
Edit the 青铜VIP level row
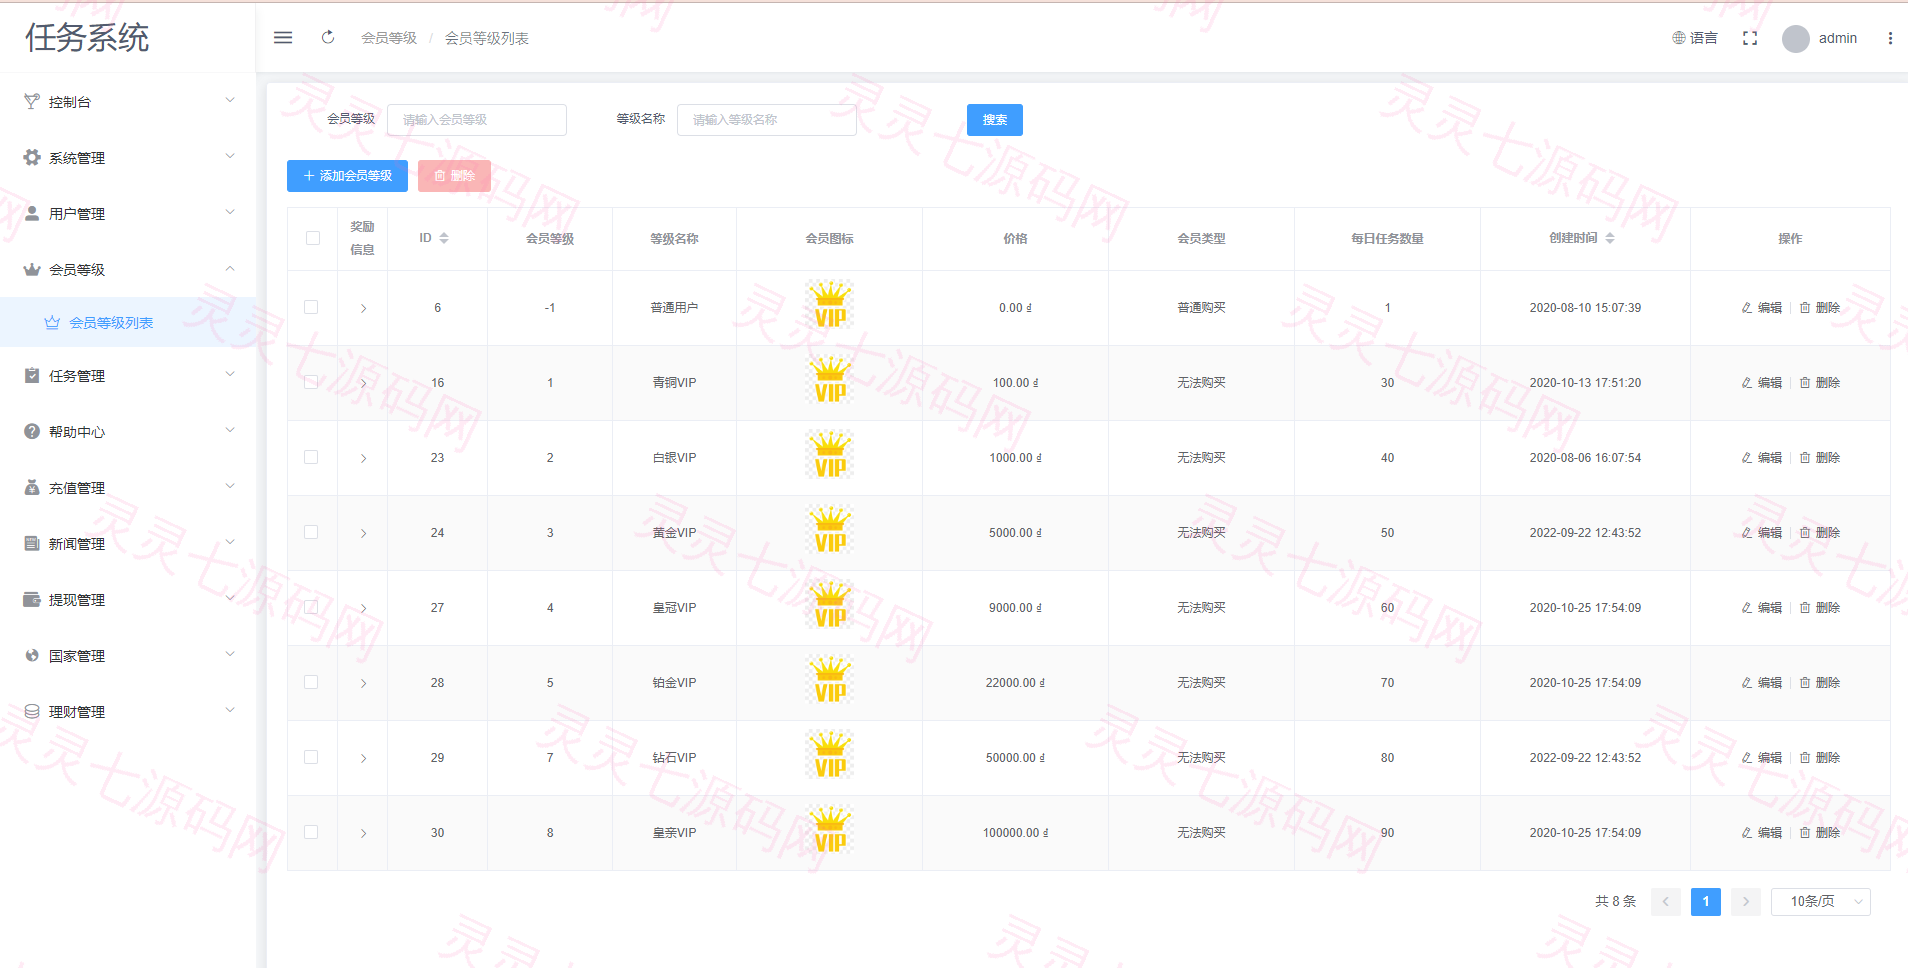(1762, 383)
